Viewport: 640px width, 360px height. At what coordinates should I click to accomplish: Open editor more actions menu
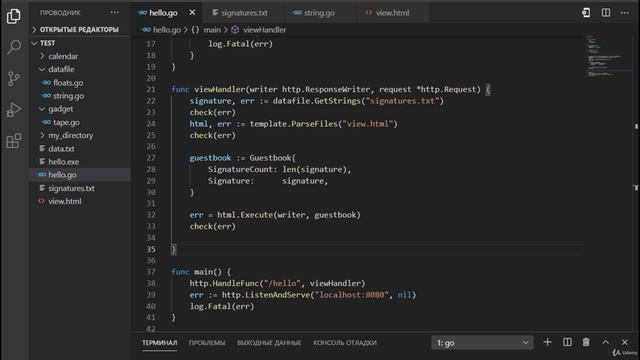625,13
